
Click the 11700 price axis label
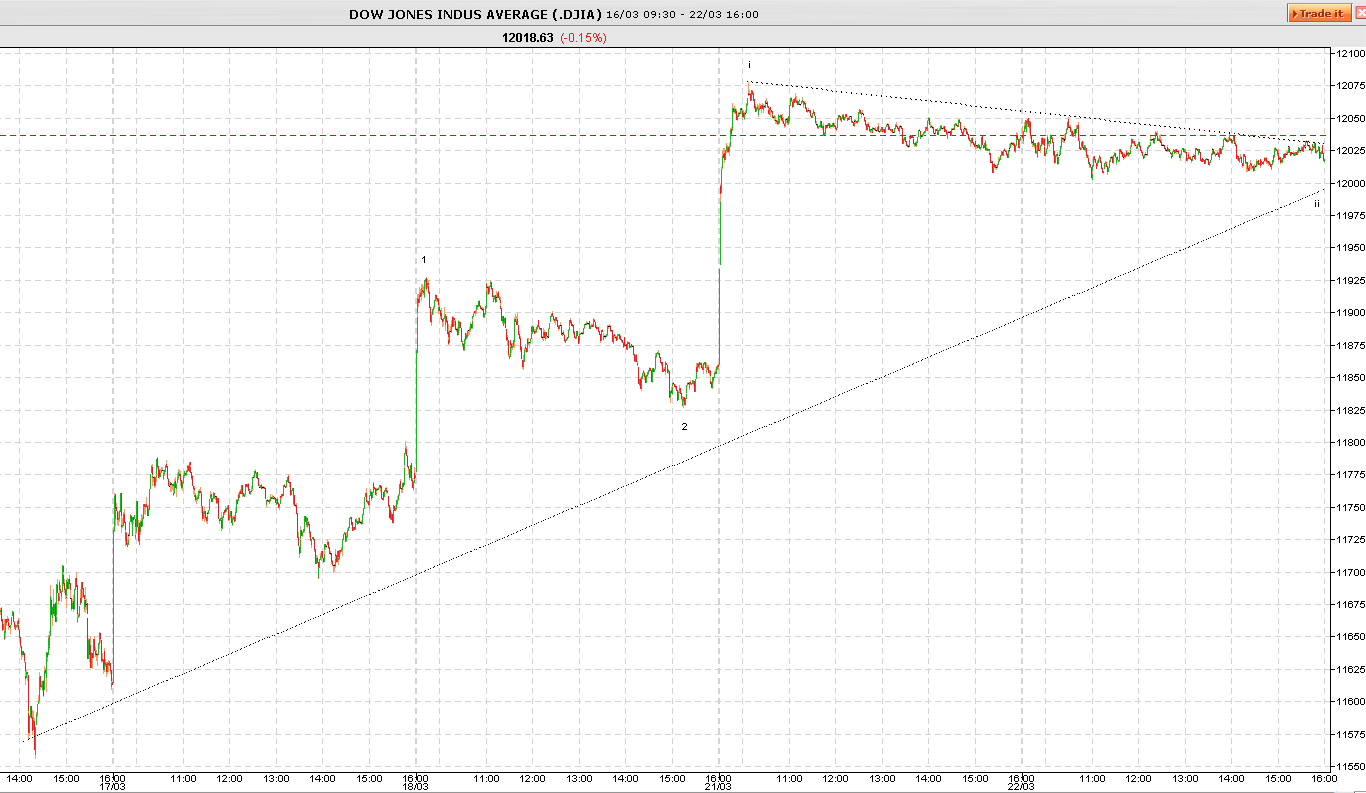coord(1349,573)
